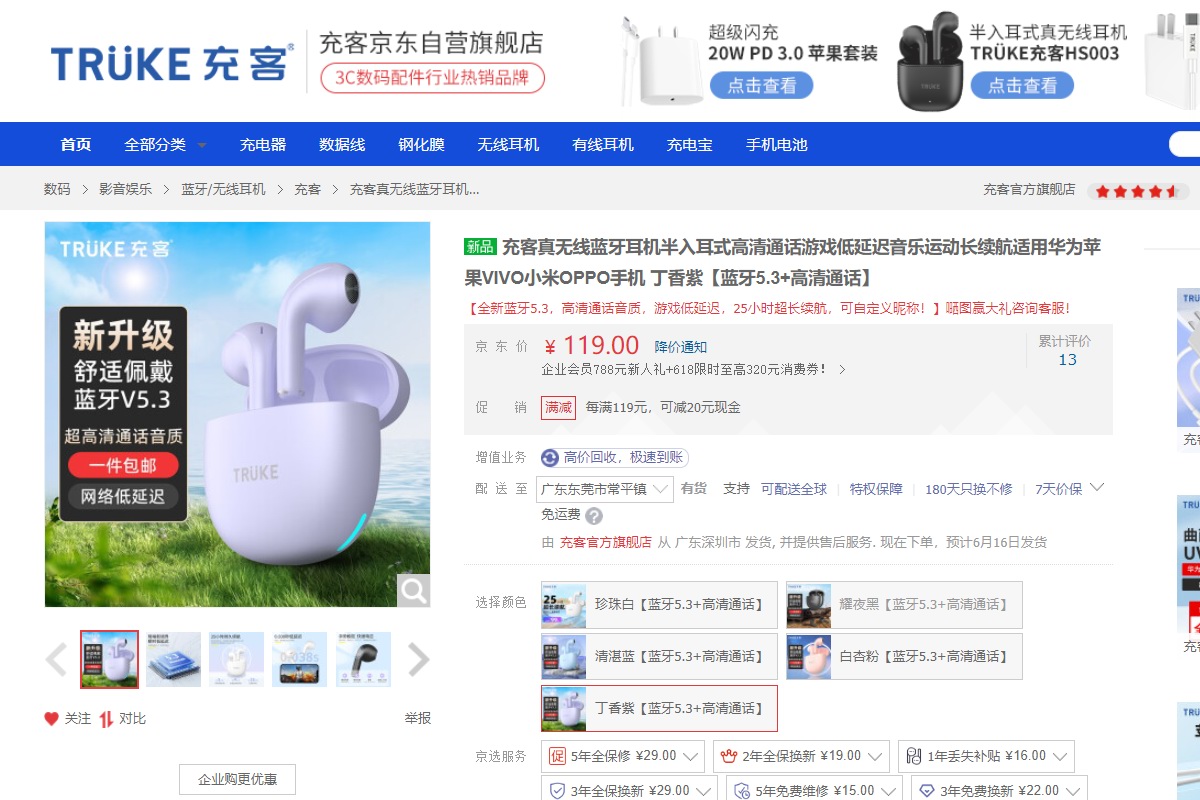Viewport: 1200px width, 800px height.
Task: Click the arrow after 企业会员 promotion text
Action: (843, 370)
